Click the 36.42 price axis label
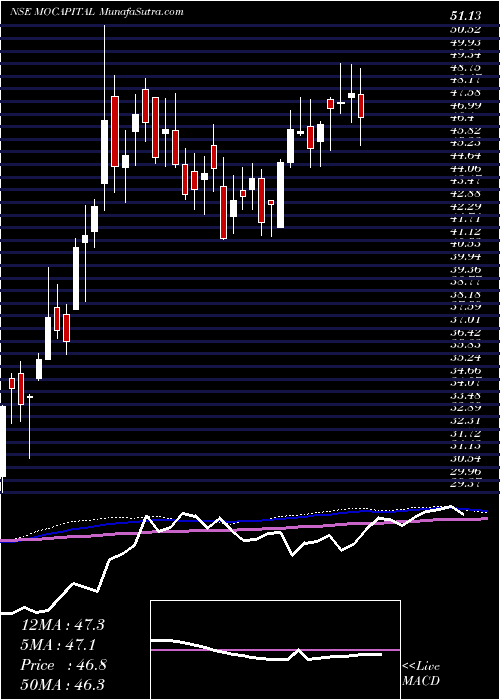Image resolution: width=500 pixels, height=700 pixels. pyautogui.click(x=465, y=333)
